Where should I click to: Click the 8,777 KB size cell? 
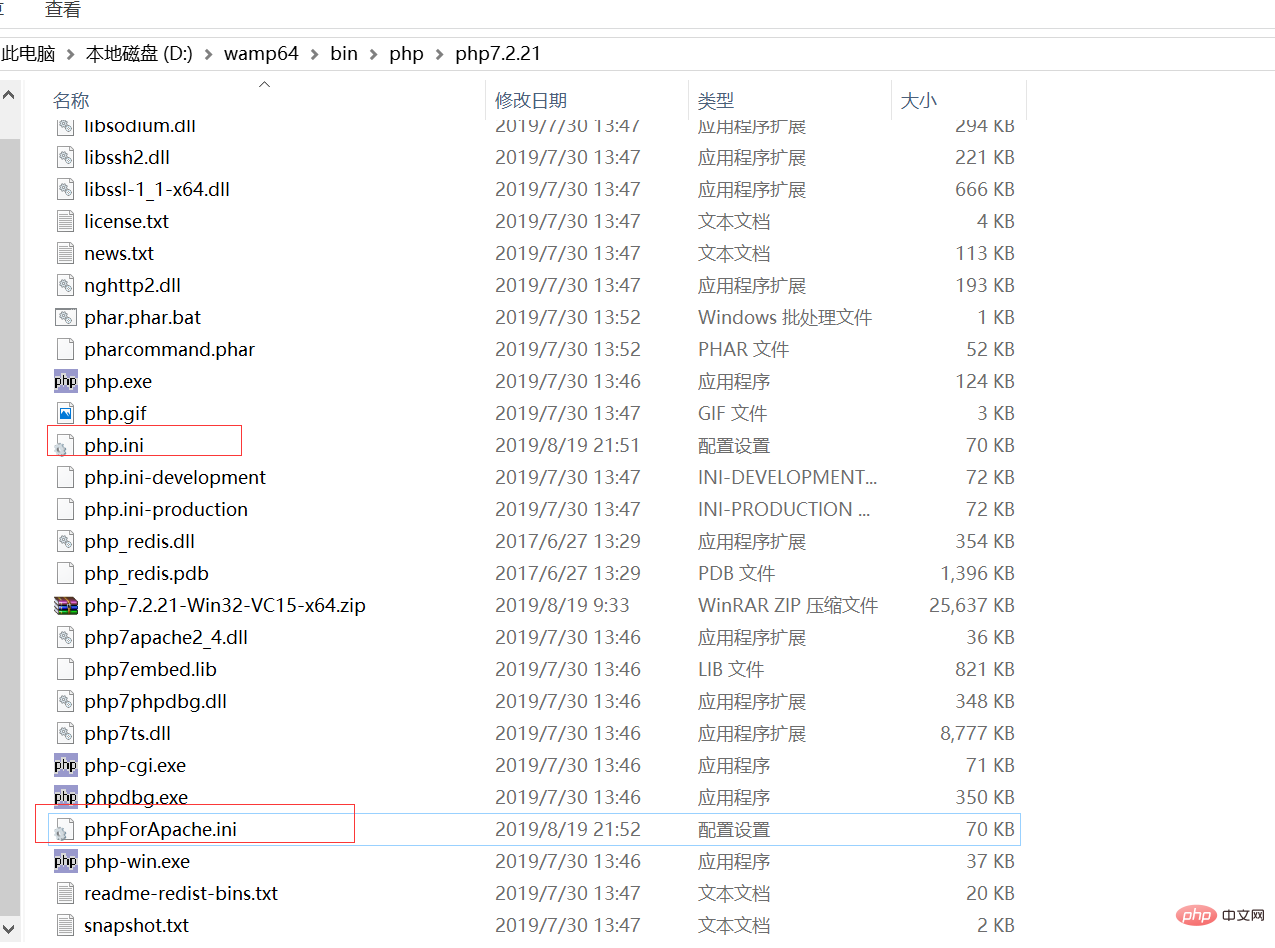tap(977, 733)
